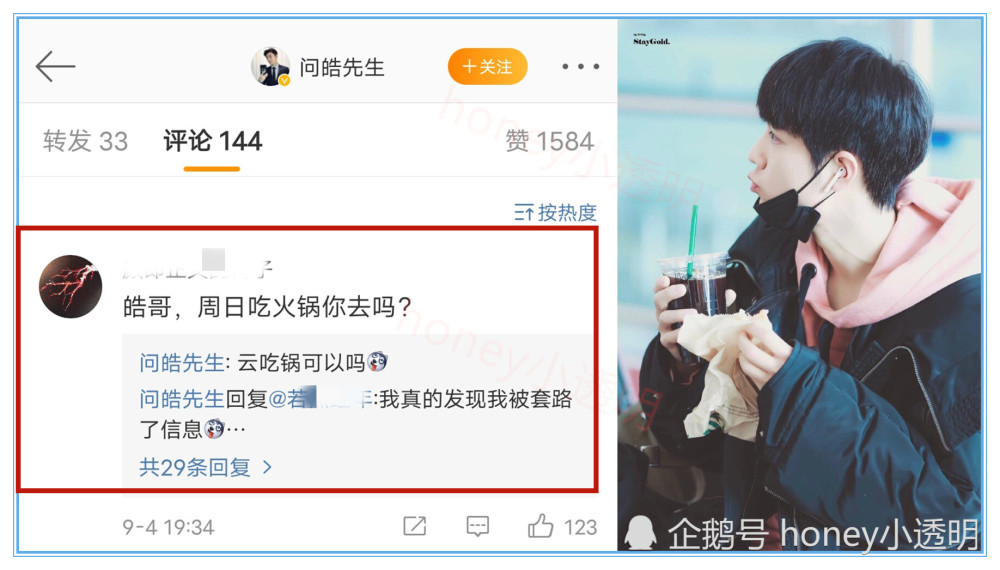Tap the sort icon next to 按热度
1000x570 pixels.
524,212
